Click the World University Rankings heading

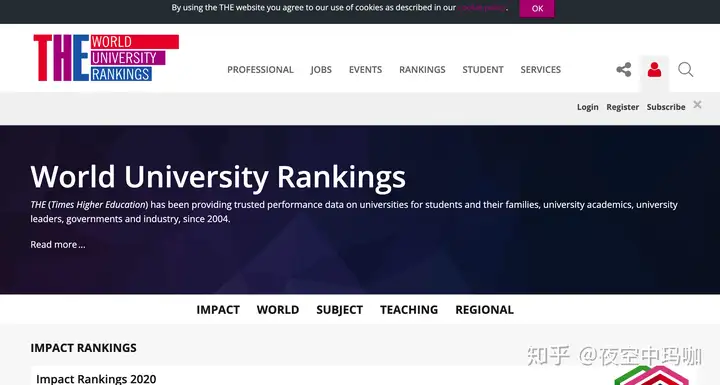(x=218, y=177)
